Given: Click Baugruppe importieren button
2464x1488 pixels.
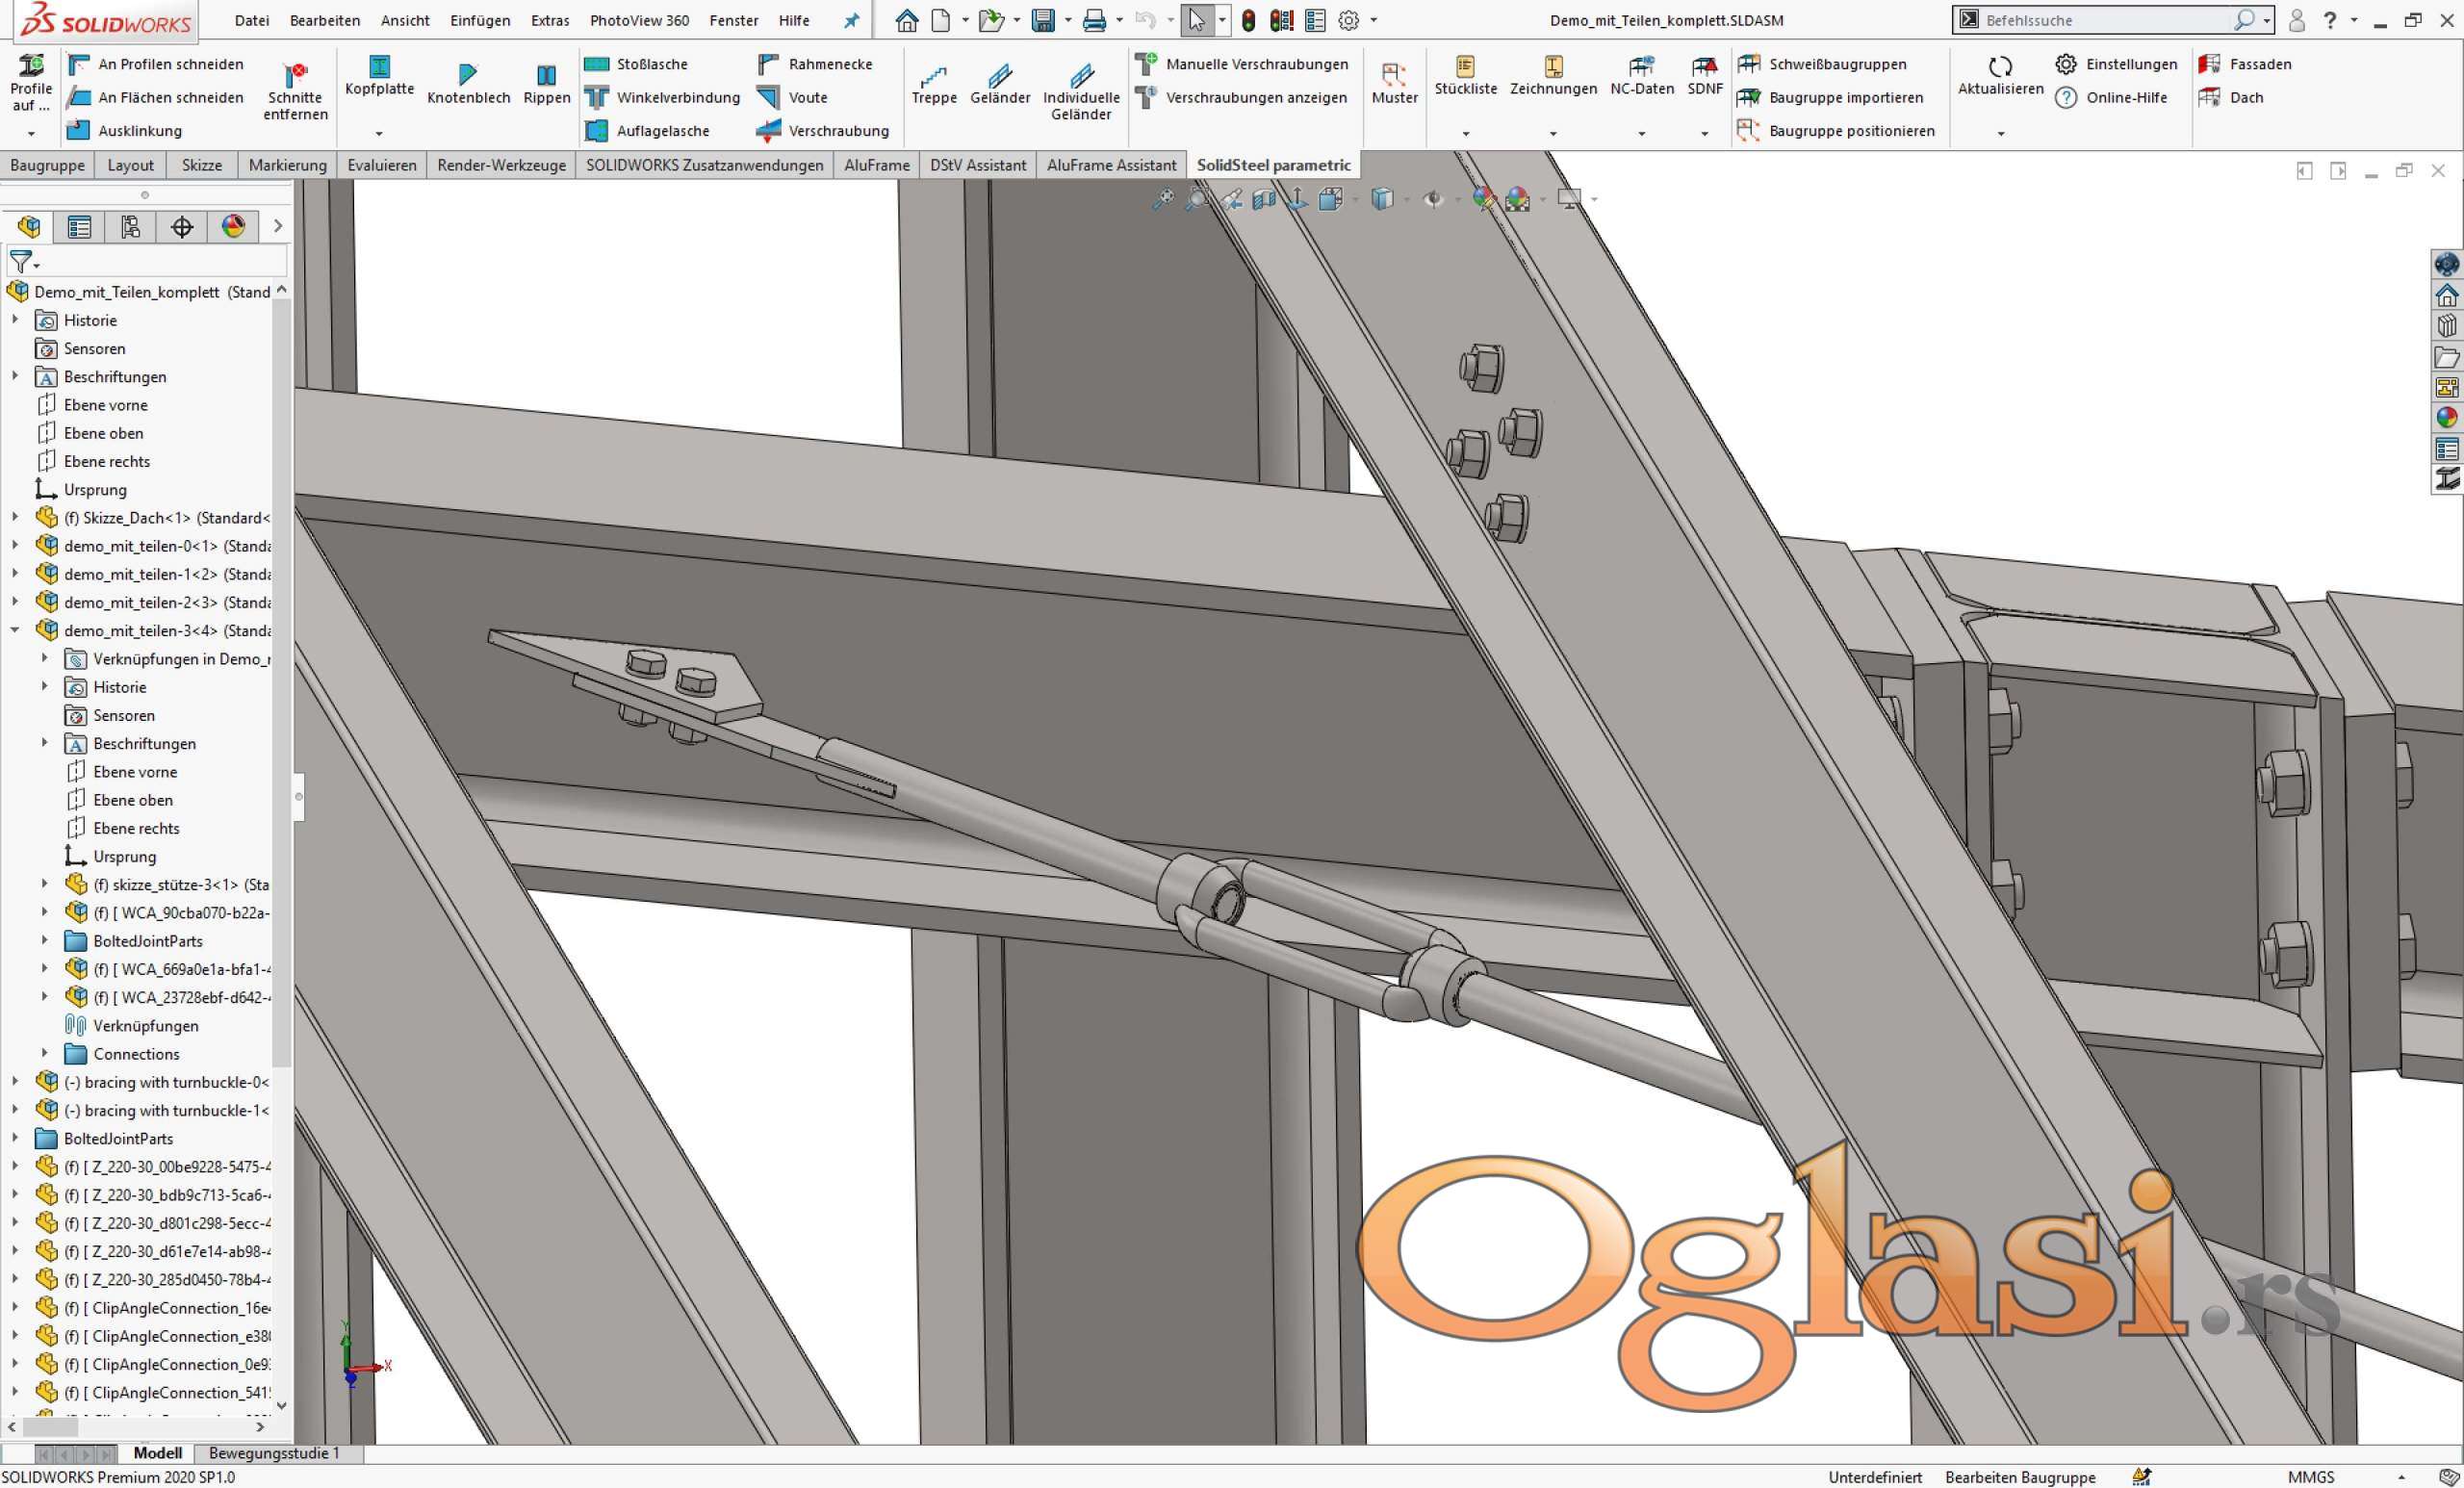Looking at the screenshot, I should [1845, 98].
